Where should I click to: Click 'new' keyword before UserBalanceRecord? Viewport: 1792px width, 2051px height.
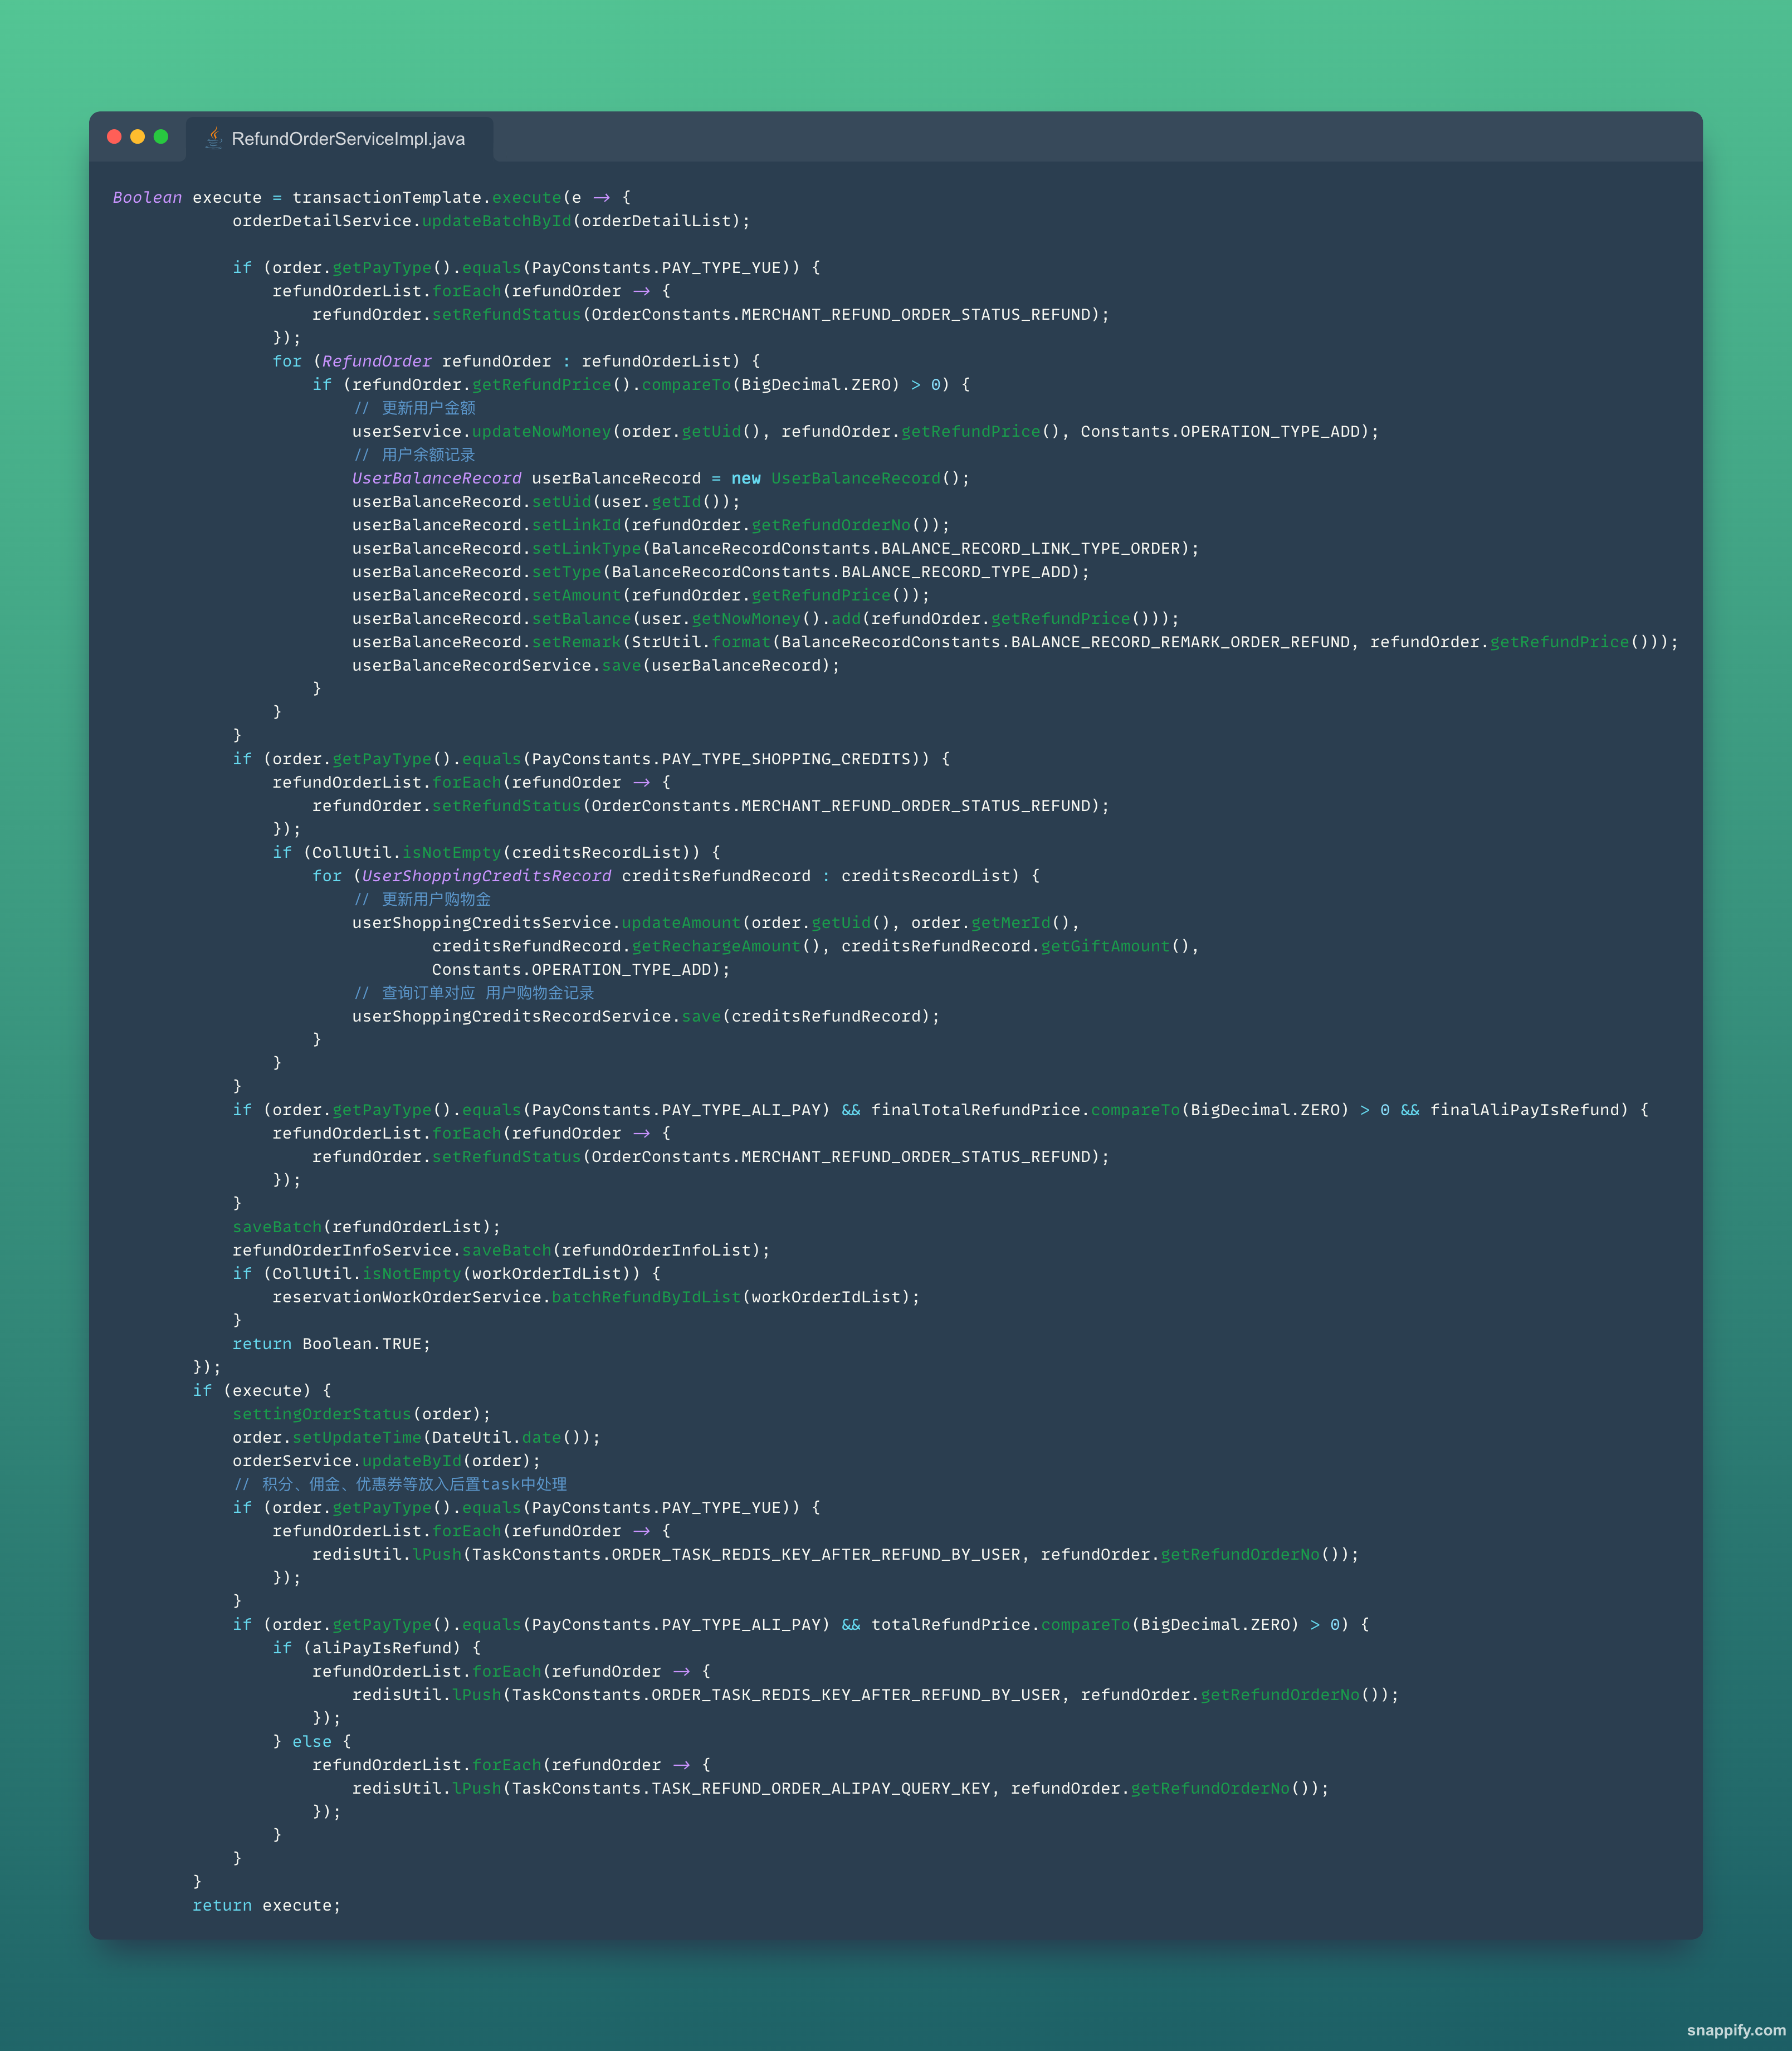(x=745, y=478)
